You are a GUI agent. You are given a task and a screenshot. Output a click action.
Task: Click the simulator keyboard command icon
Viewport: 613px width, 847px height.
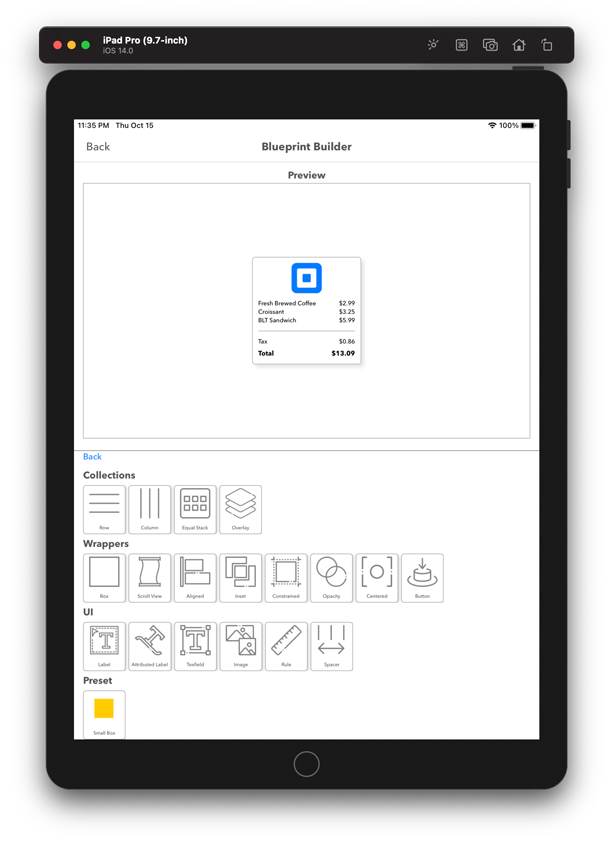click(x=461, y=45)
